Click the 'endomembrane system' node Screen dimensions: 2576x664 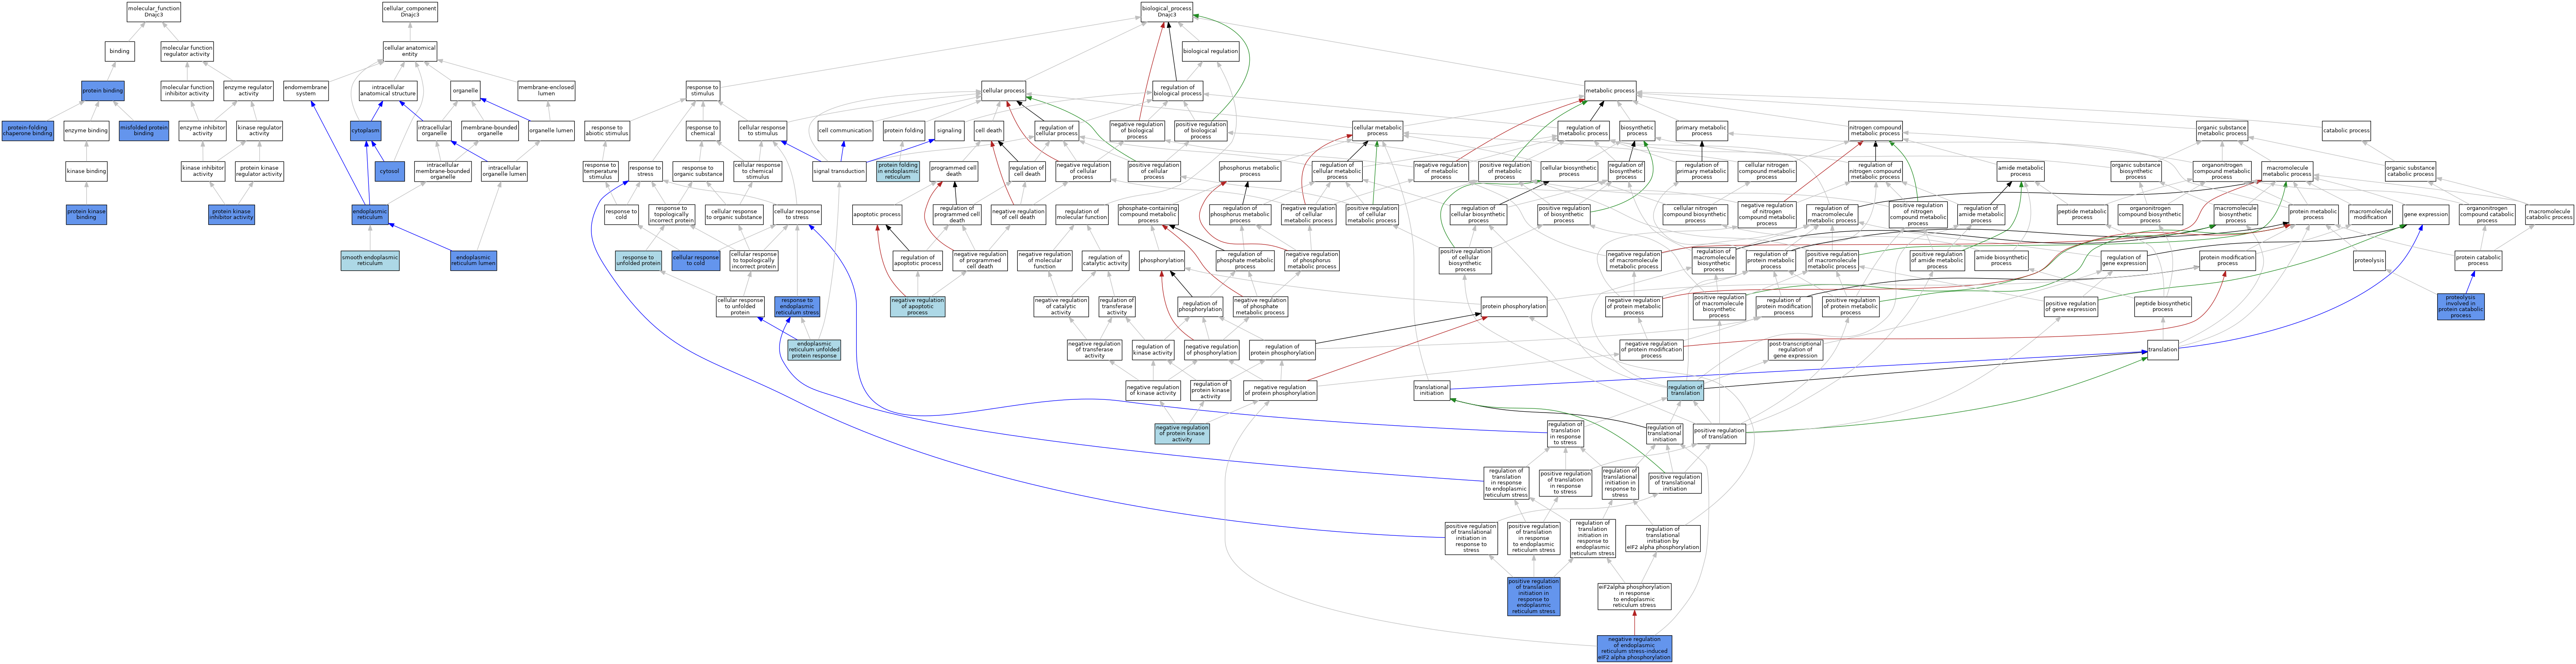(306, 90)
